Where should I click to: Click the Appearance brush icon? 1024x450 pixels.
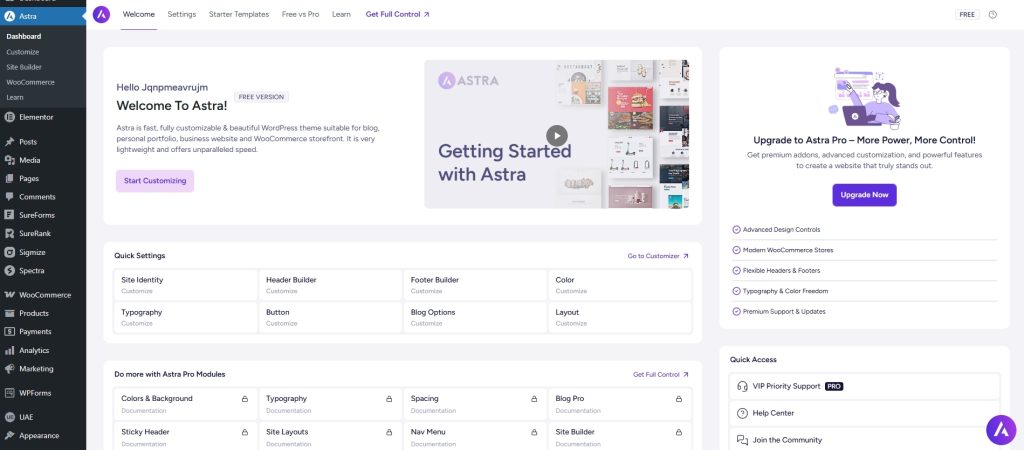coord(9,436)
